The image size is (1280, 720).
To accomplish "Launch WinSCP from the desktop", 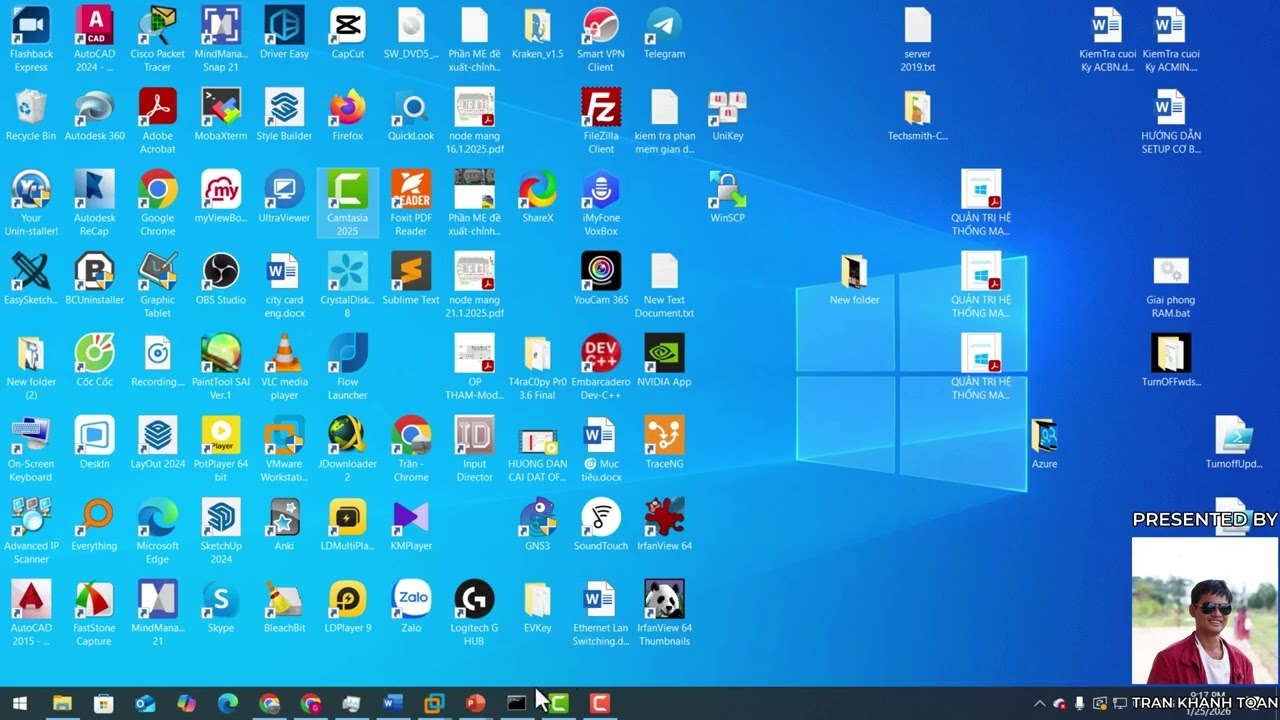I will 727,197.
